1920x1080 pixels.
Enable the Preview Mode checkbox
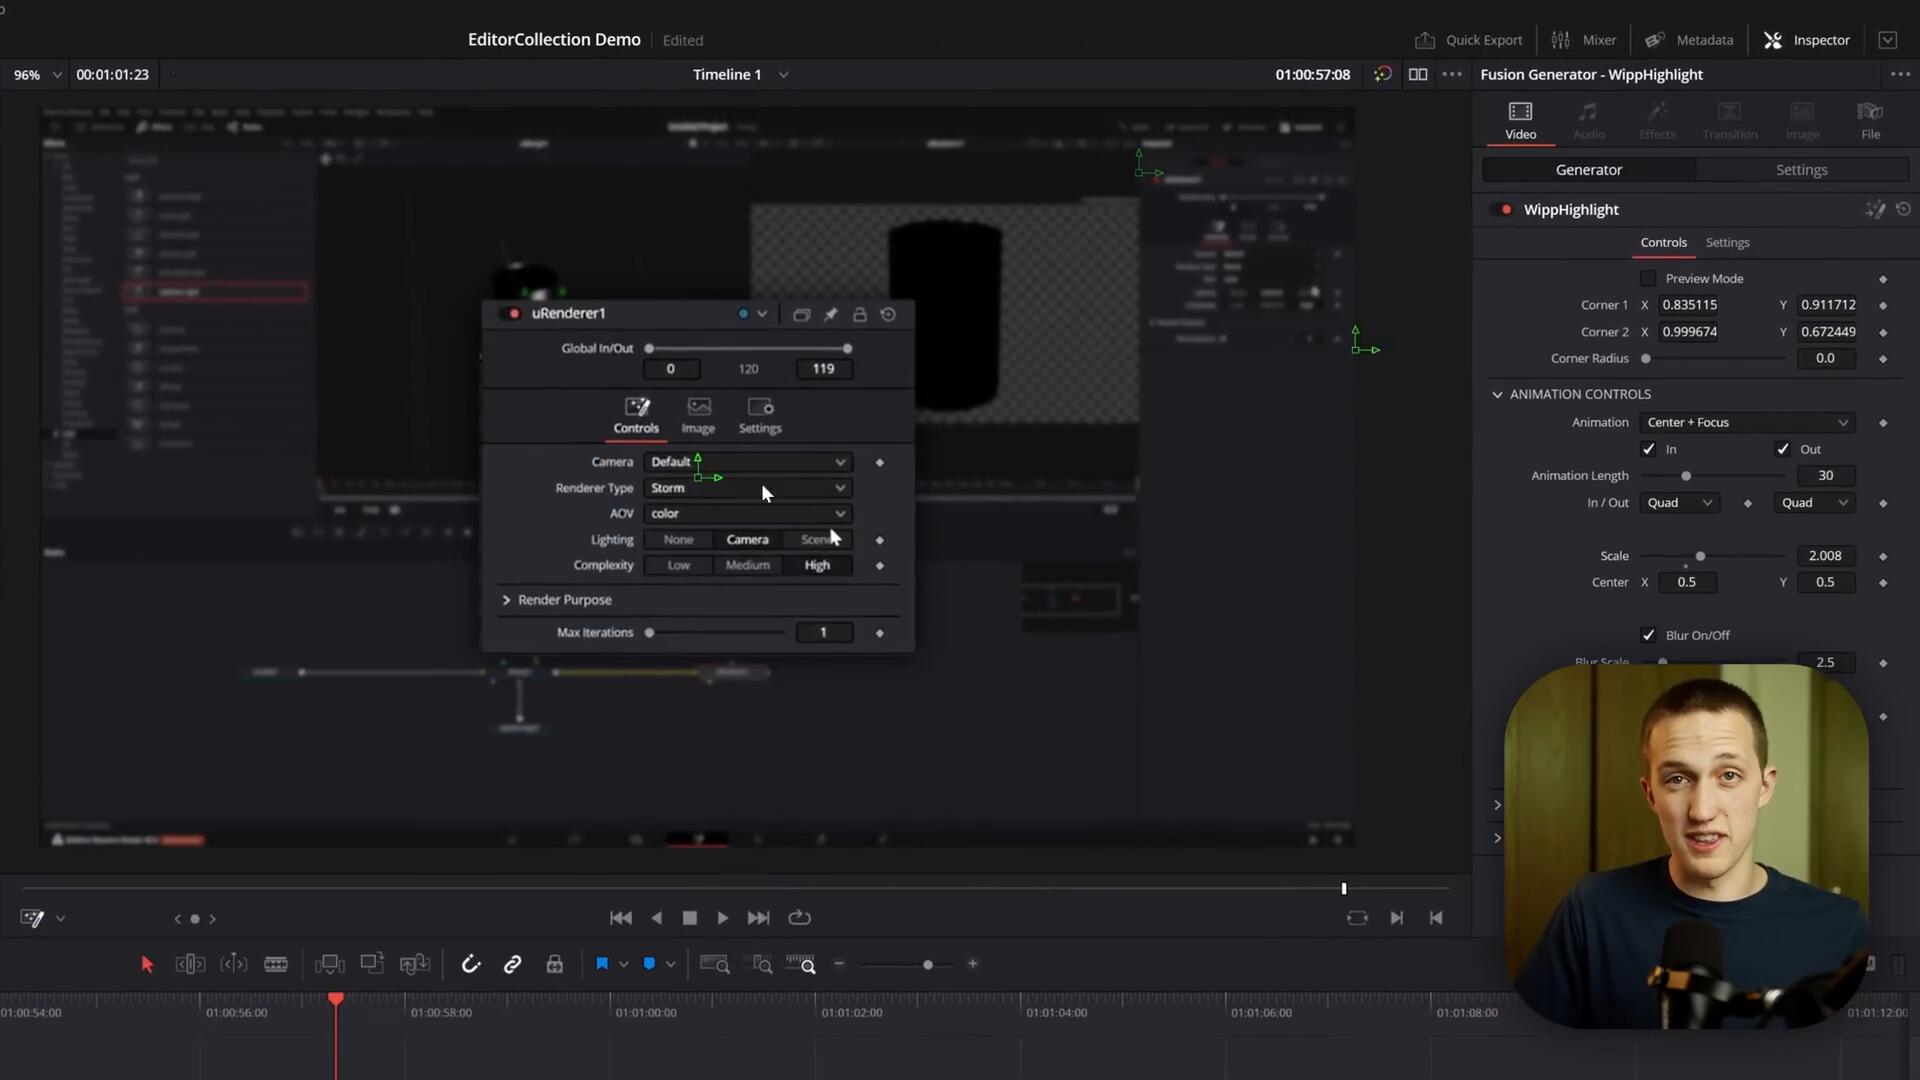click(x=1648, y=278)
